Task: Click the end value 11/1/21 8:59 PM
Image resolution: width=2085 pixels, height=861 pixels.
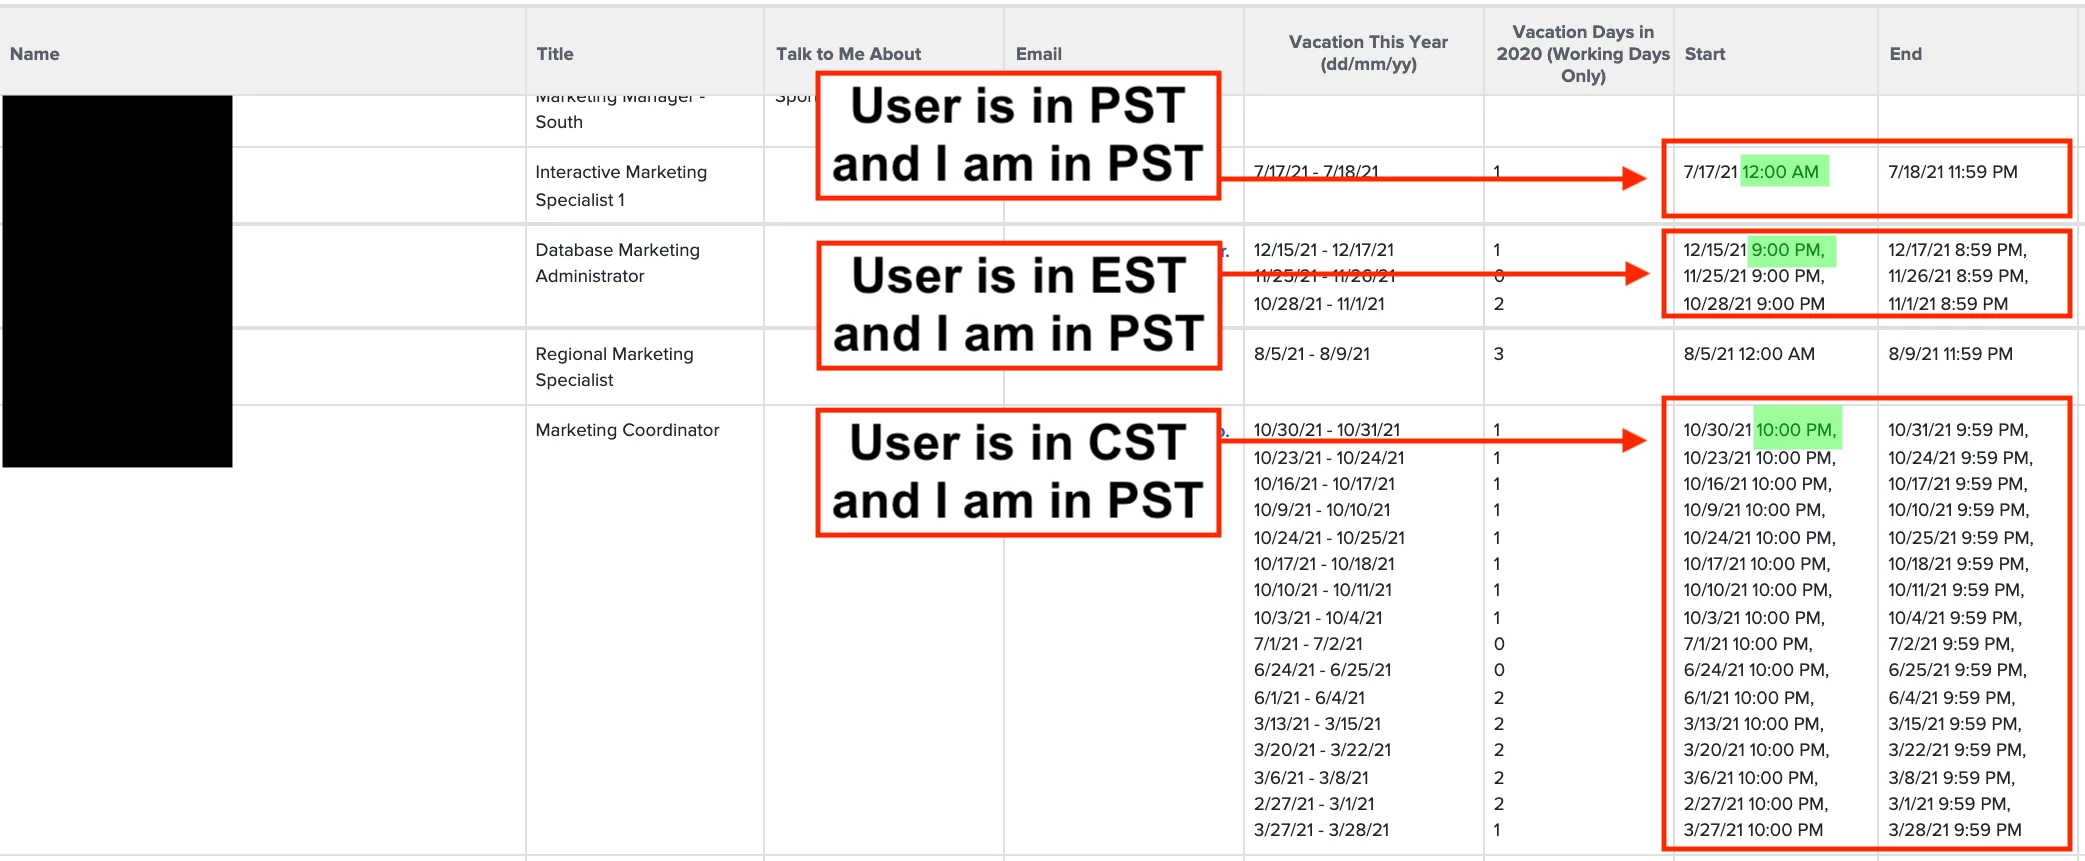Action: (1948, 304)
